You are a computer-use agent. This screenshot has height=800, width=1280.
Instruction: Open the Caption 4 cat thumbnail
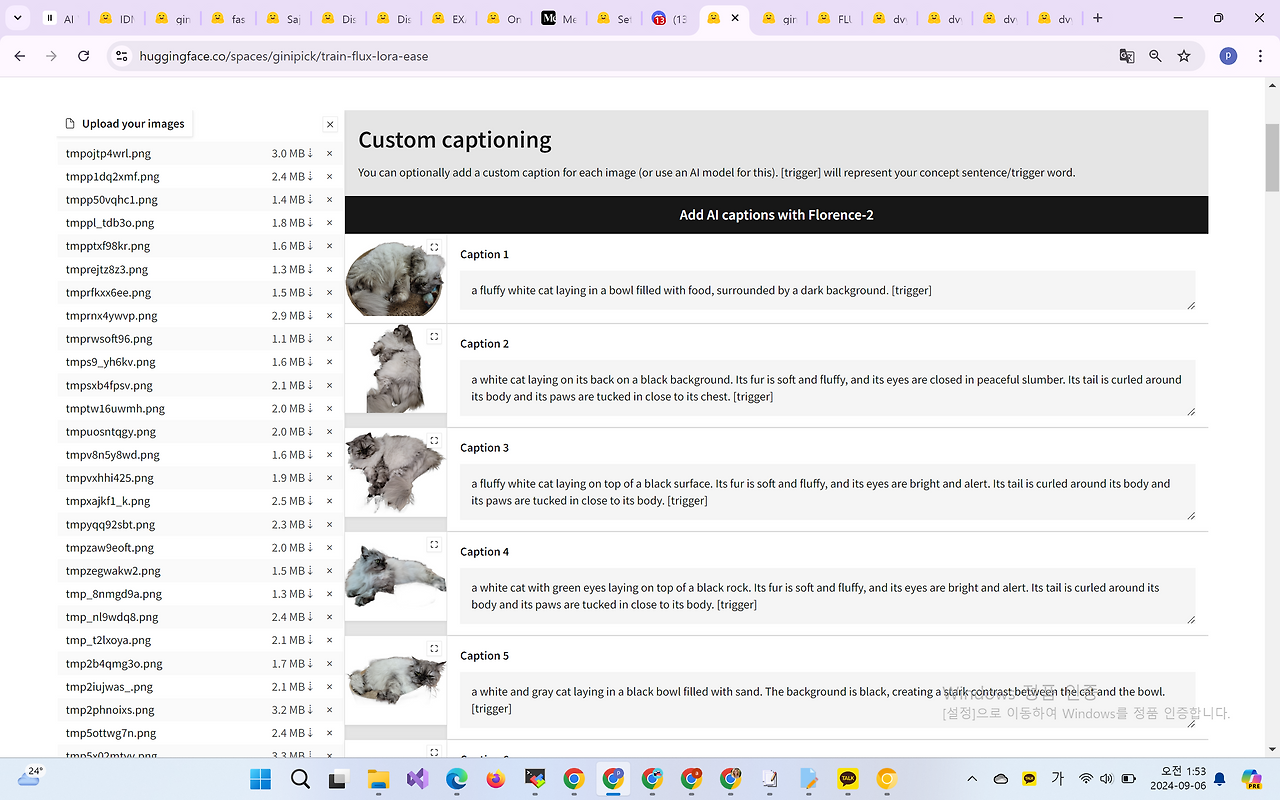click(x=396, y=577)
